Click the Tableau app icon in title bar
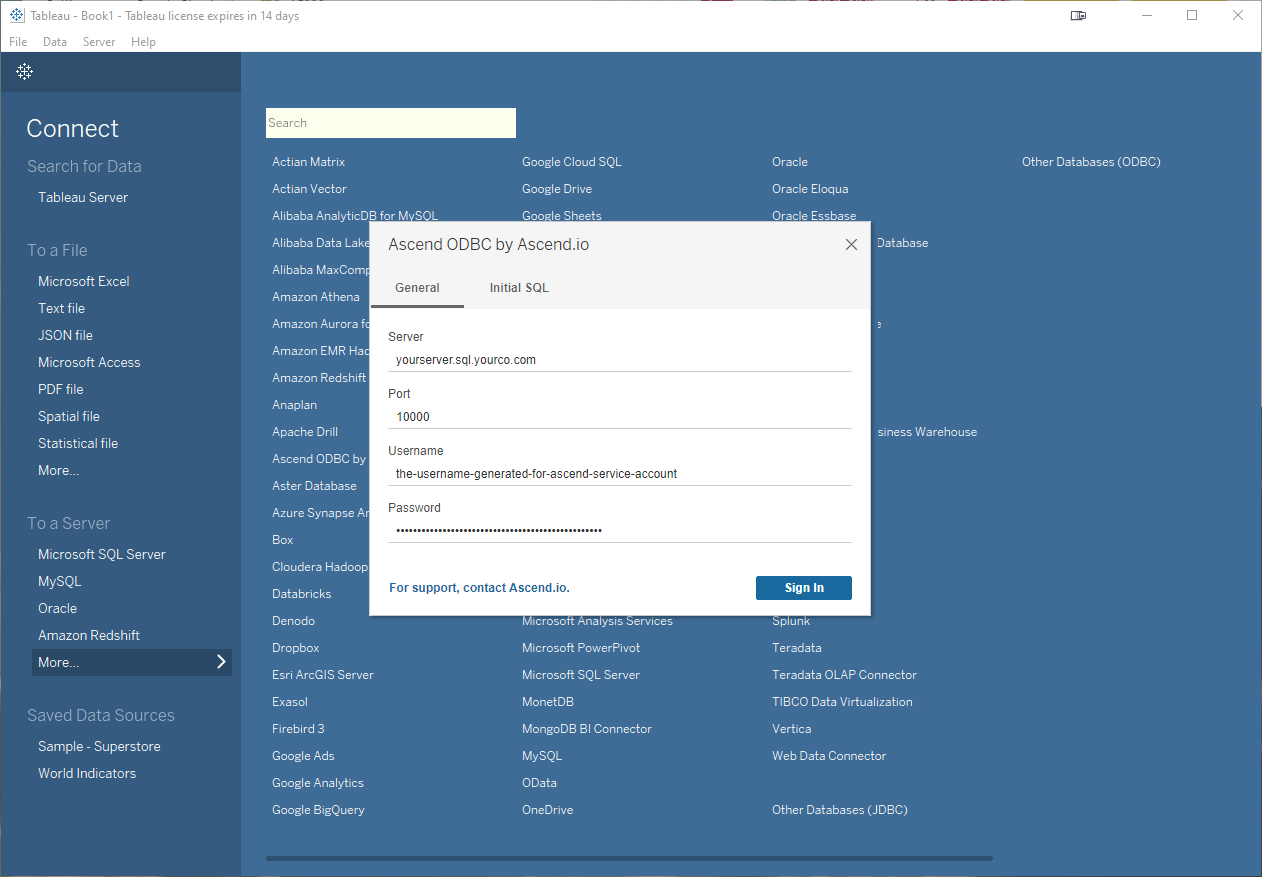The height and width of the screenshot is (877, 1262). [x=17, y=16]
